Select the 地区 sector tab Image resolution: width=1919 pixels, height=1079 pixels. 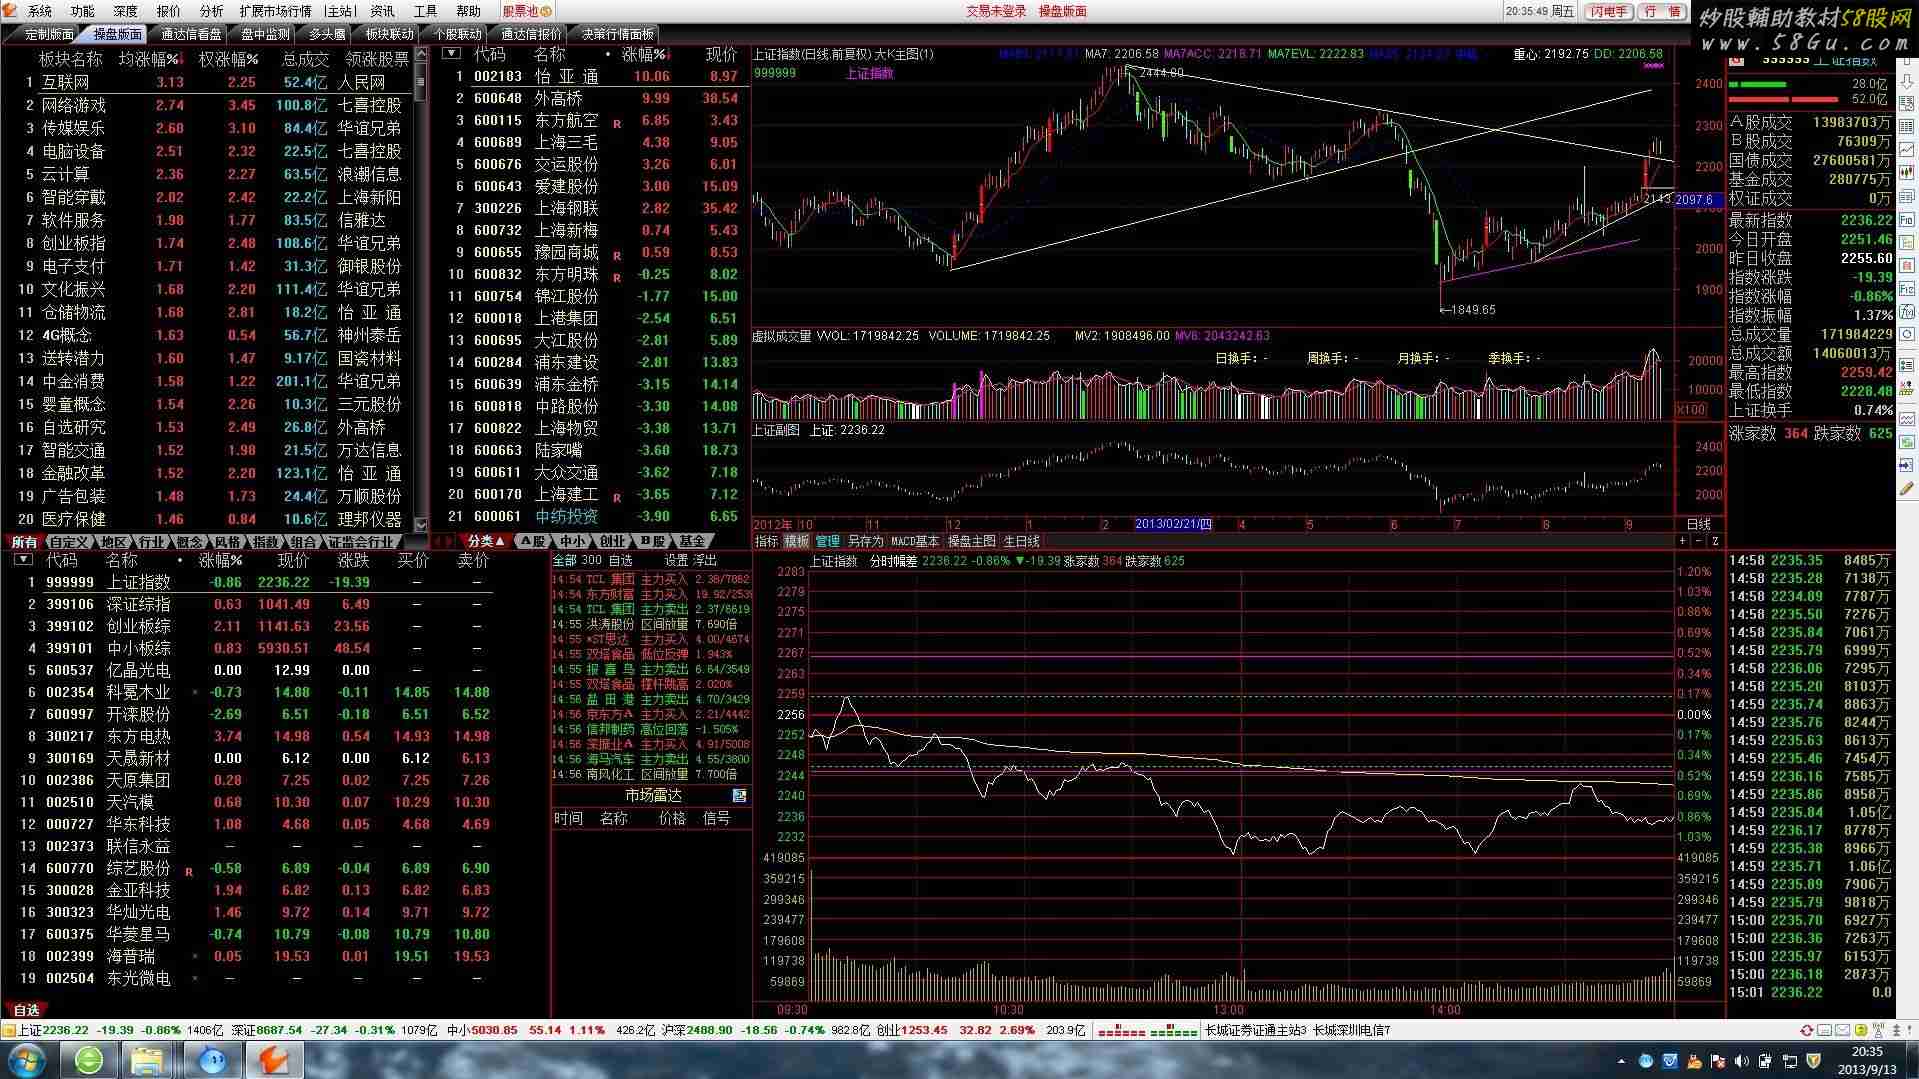(114, 541)
